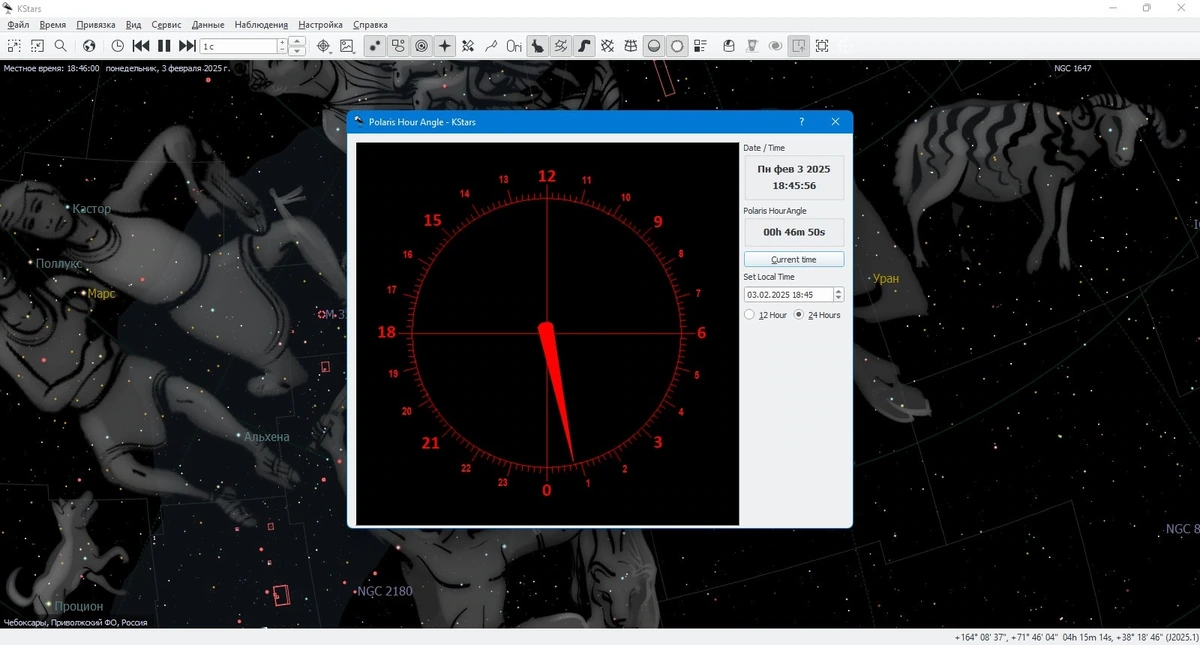Image resolution: width=1200 pixels, height=645 pixels.
Task: Click the Кастор star label
Action: pos(92,209)
